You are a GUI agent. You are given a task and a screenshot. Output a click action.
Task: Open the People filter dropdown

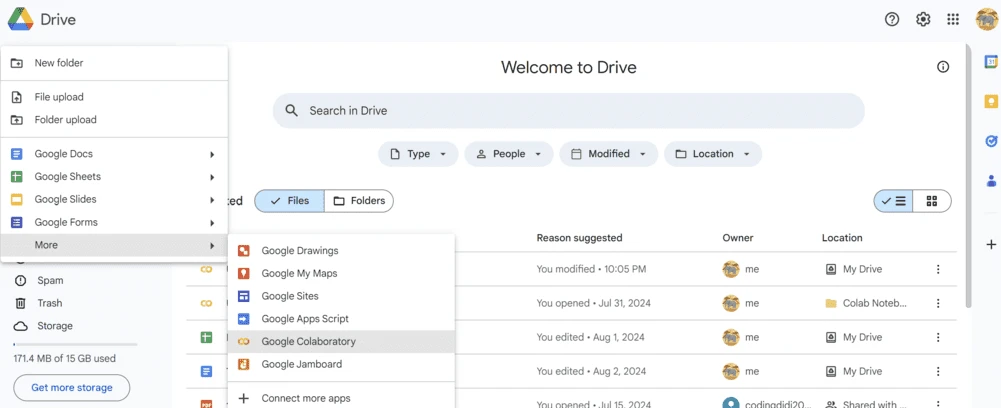click(508, 154)
